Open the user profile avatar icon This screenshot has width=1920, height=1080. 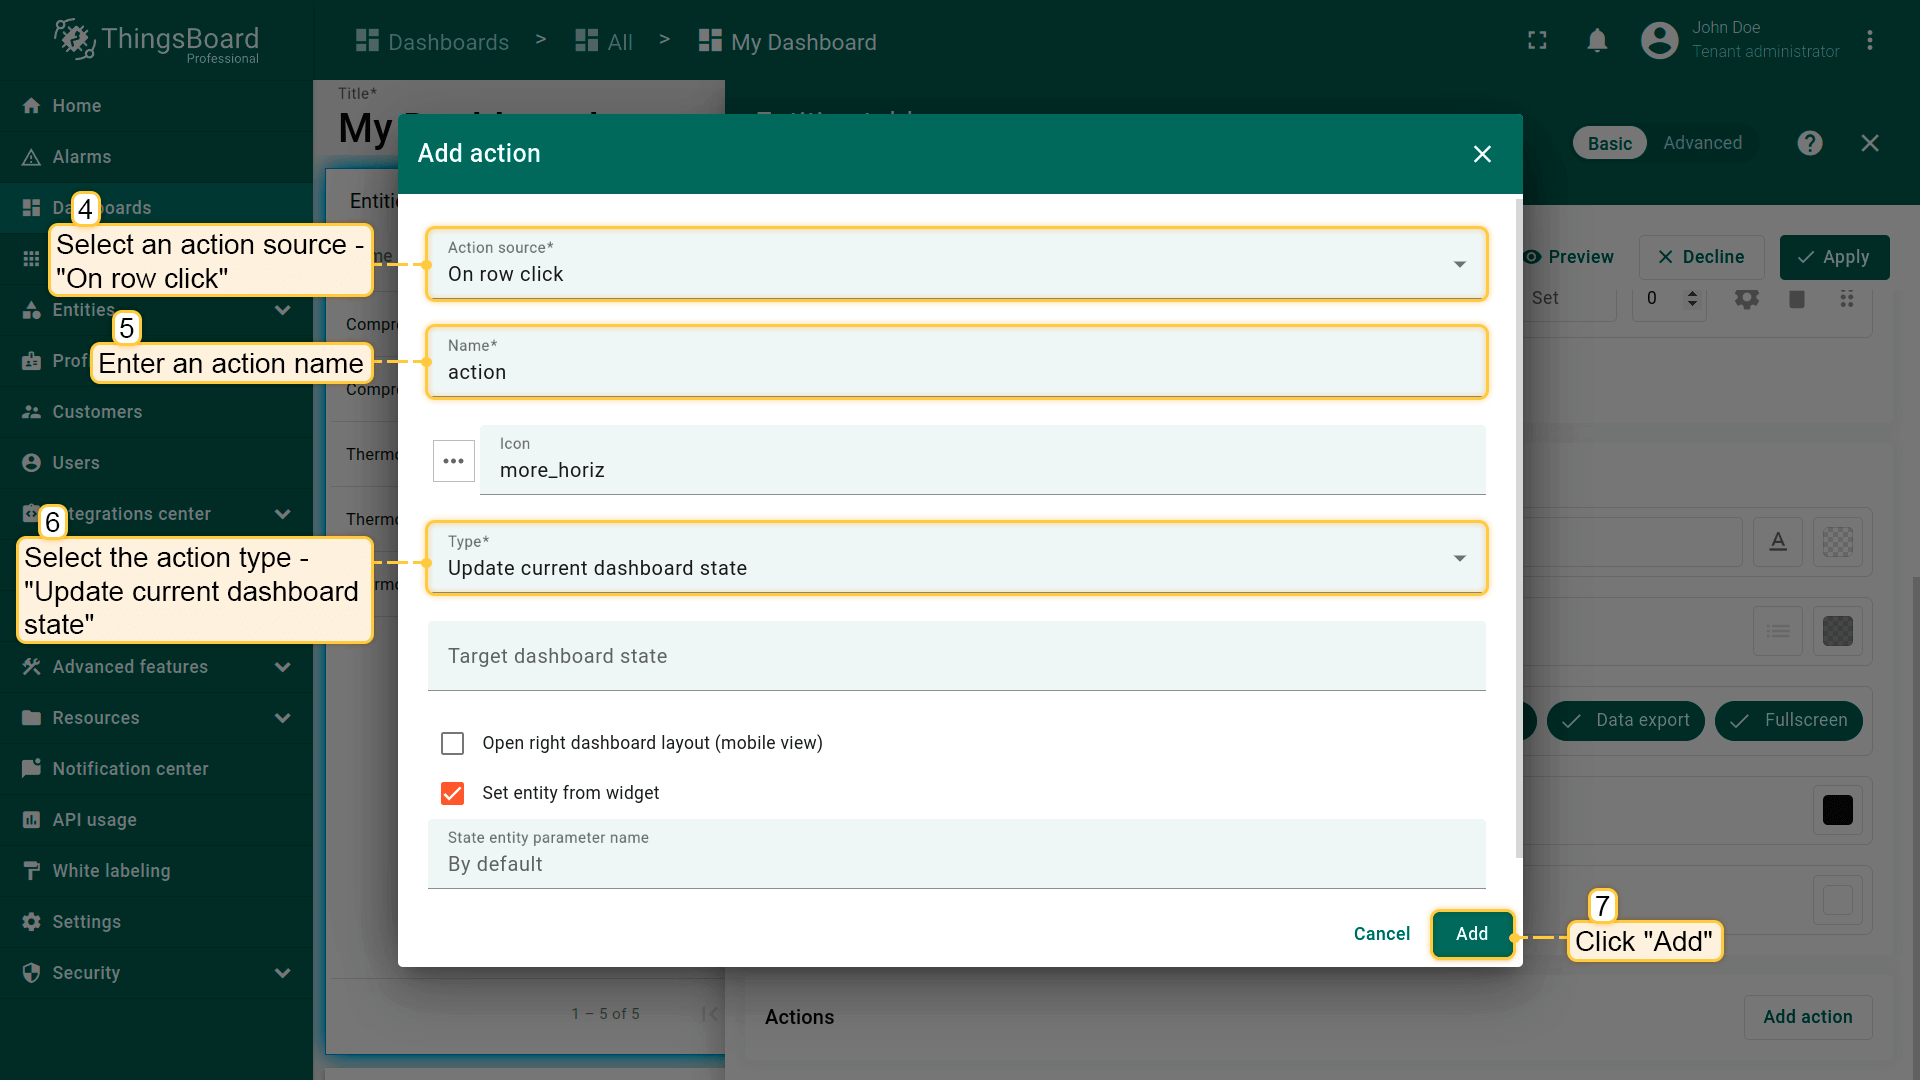[1659, 41]
